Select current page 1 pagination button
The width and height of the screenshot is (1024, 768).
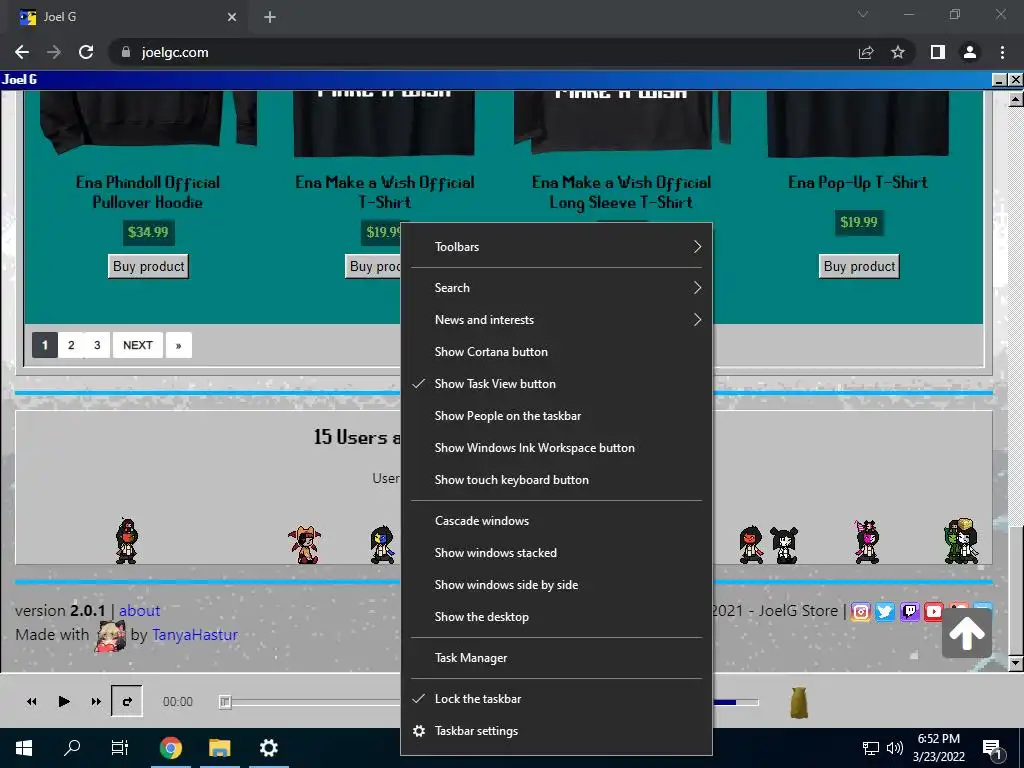(x=44, y=345)
